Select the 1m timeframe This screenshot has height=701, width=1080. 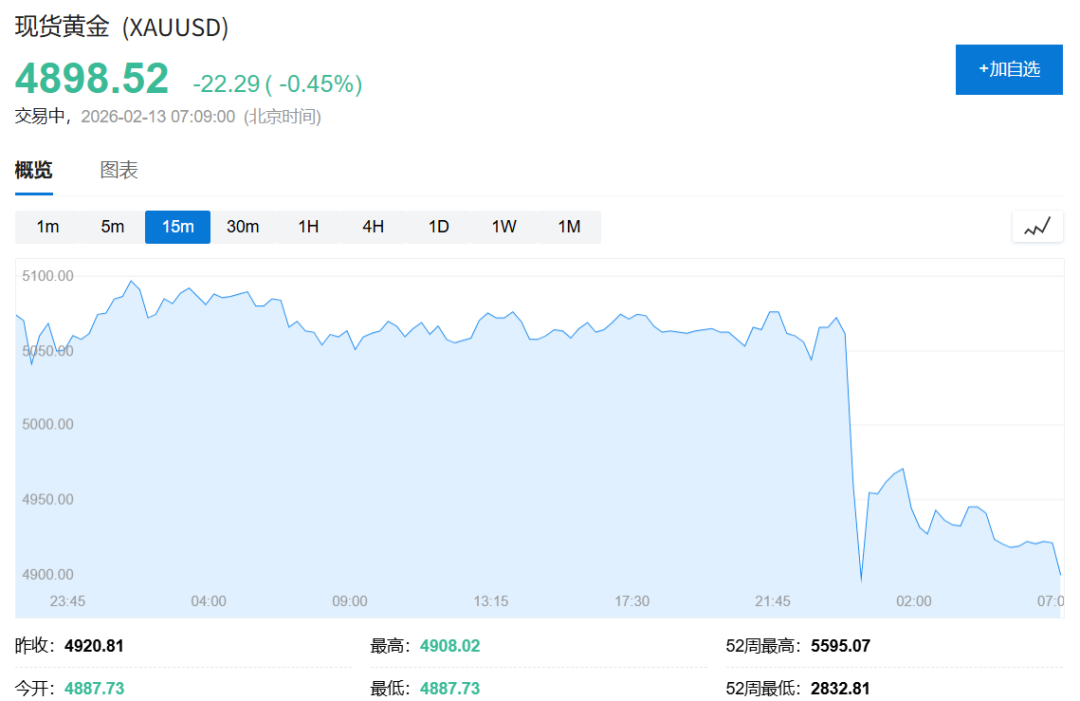pyautogui.click(x=48, y=227)
